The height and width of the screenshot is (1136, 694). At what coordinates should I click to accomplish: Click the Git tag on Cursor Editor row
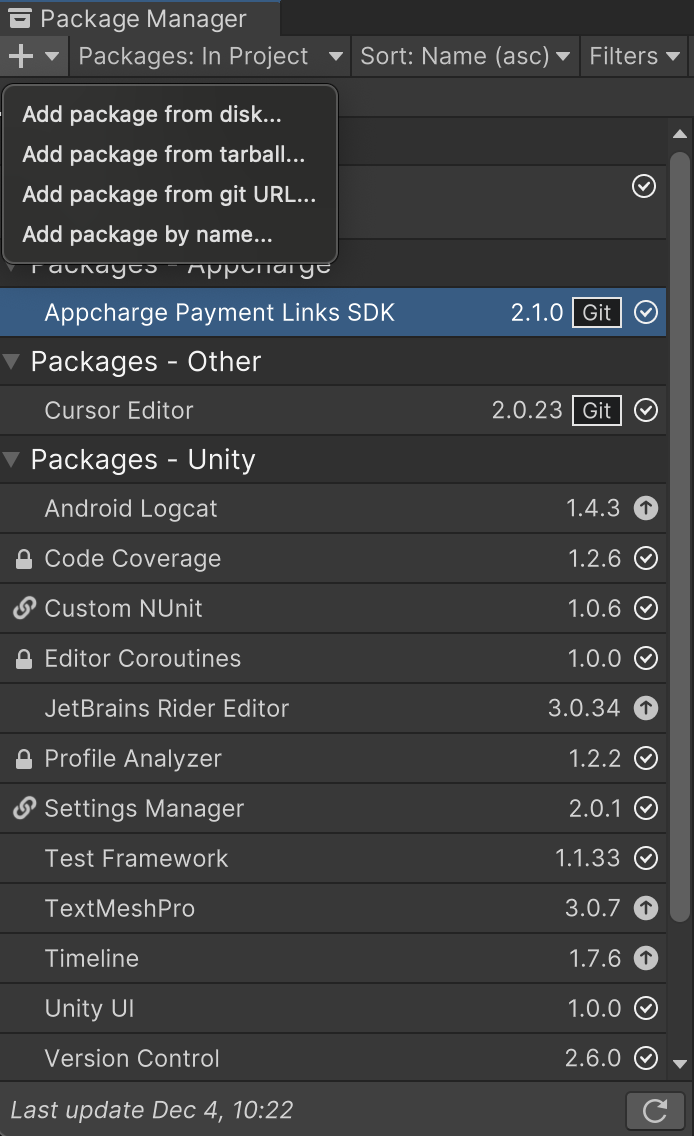click(x=597, y=410)
